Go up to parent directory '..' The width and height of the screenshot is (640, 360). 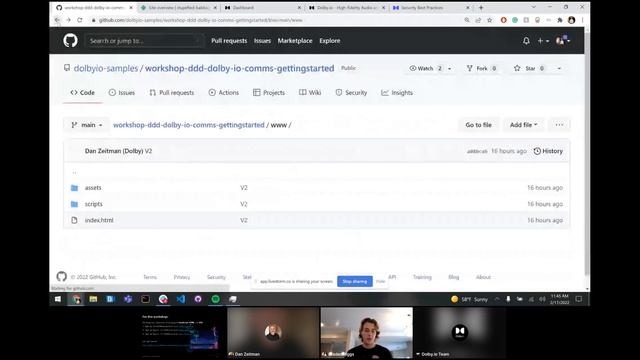point(74,172)
